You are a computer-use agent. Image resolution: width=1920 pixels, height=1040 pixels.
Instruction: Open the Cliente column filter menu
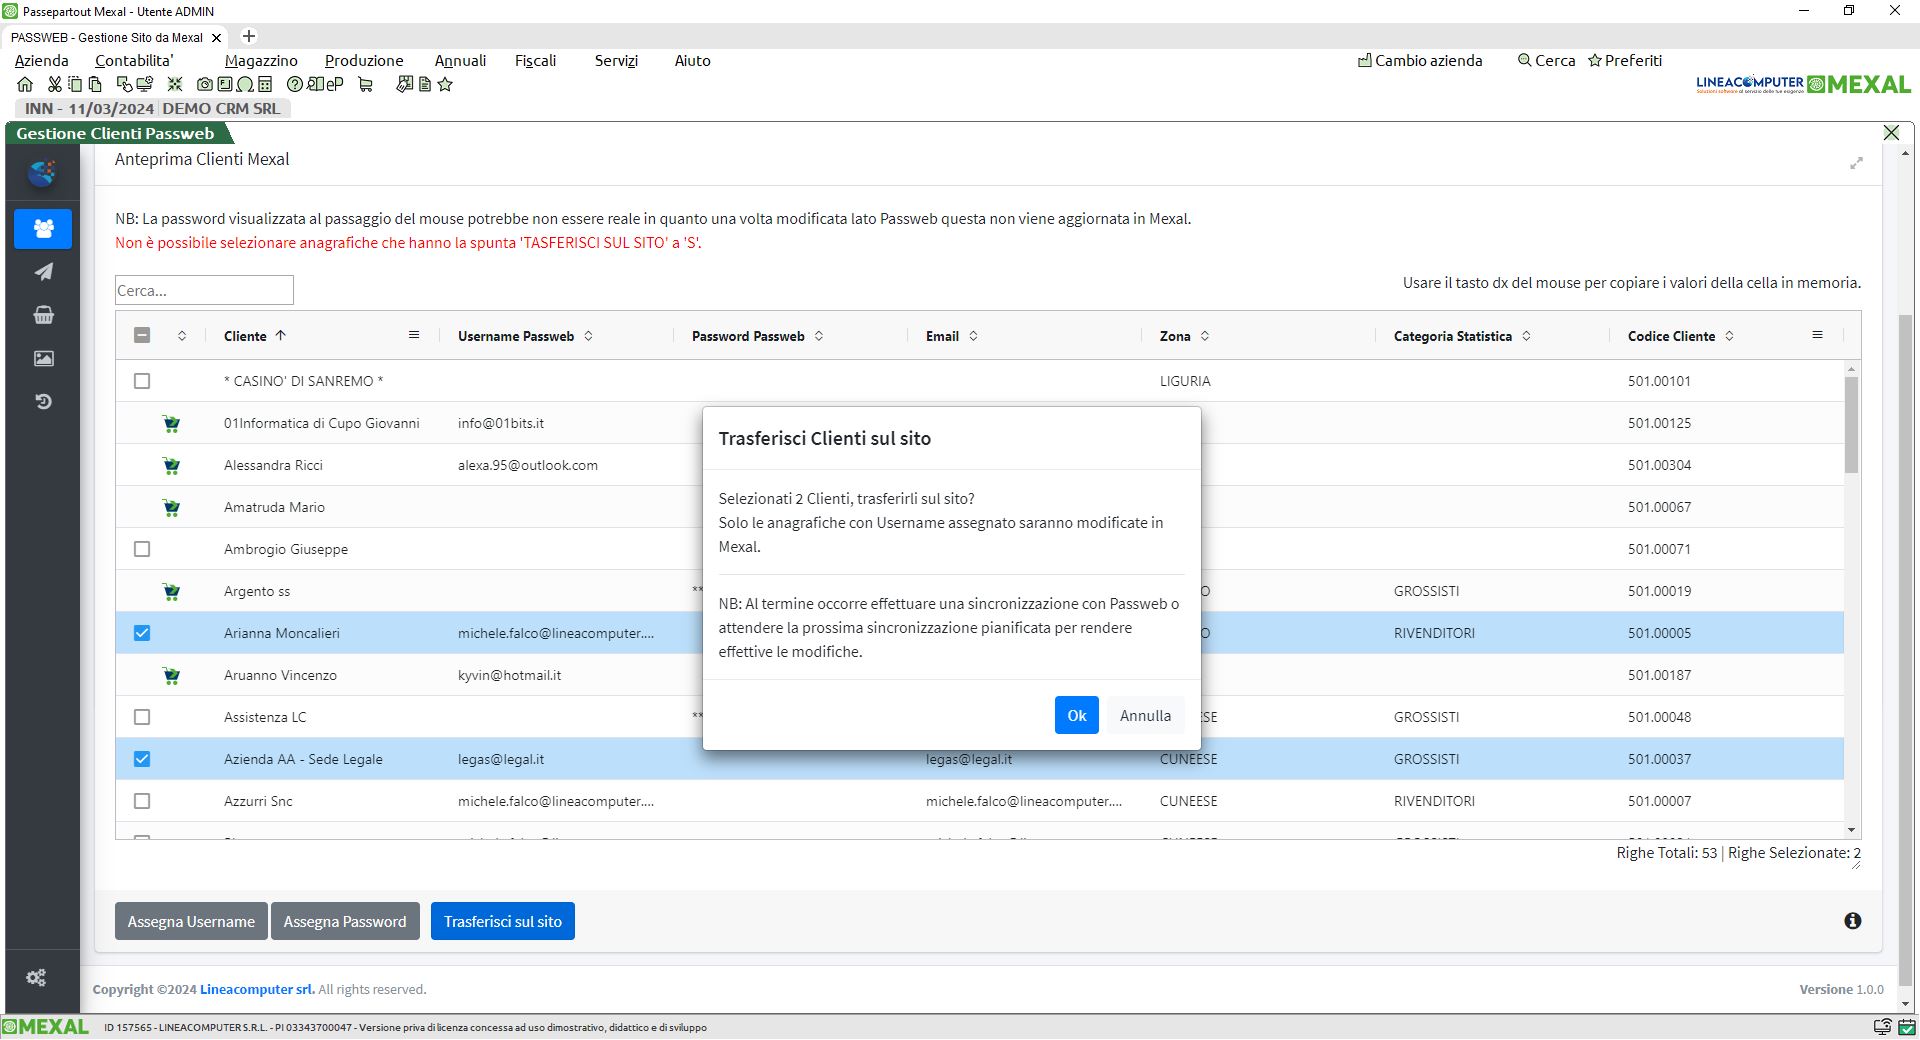click(x=414, y=335)
